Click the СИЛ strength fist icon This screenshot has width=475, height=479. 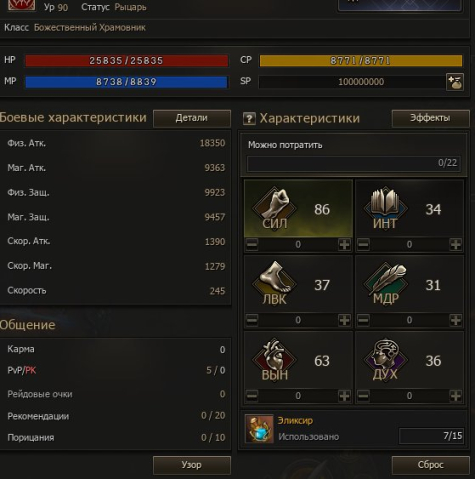[275, 207]
